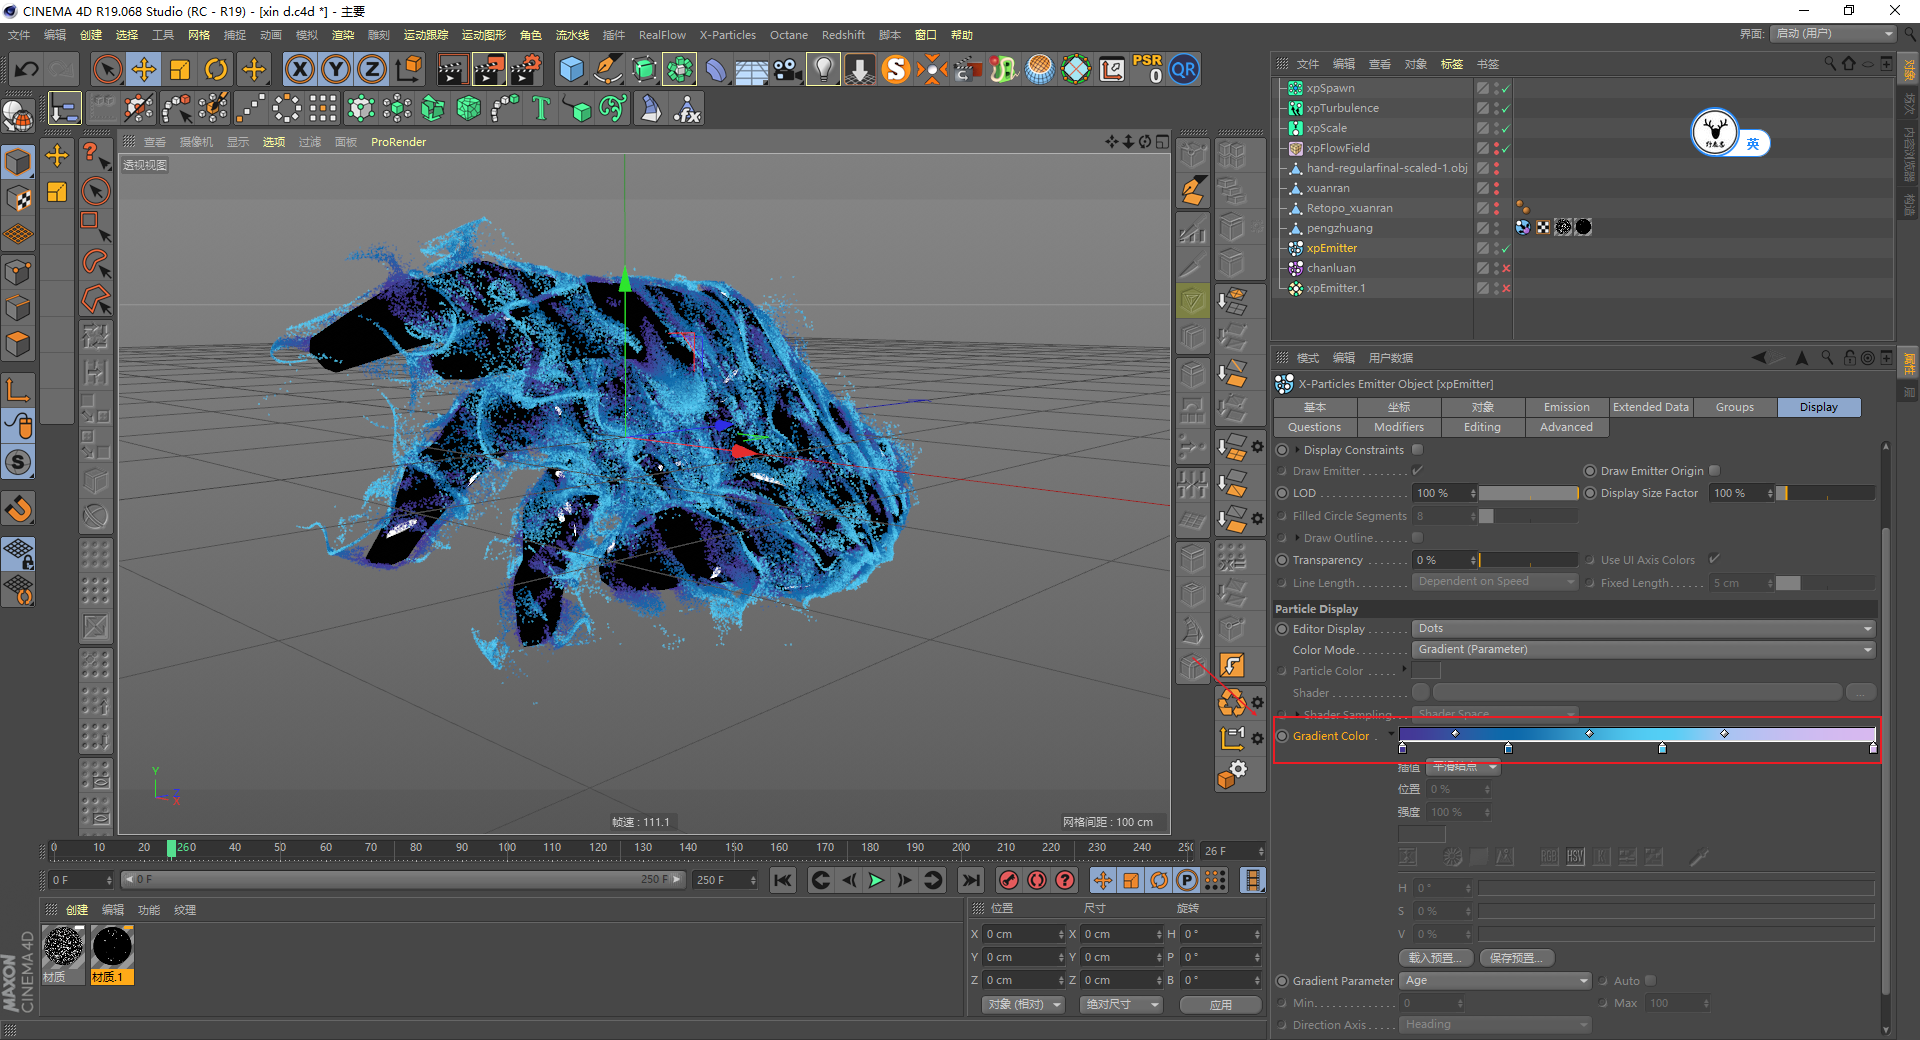The width and height of the screenshot is (1920, 1040).
Task: Enable the chanluan object via red X
Action: pos(1505,268)
